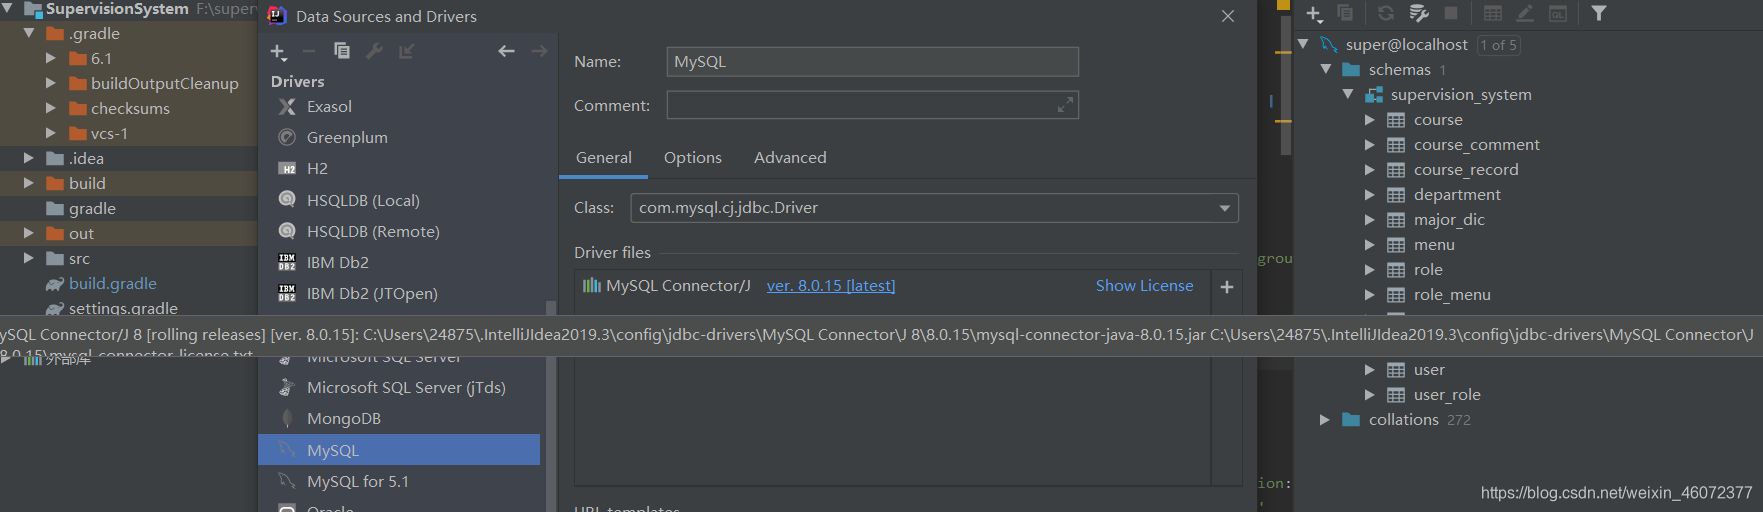Click the add data source plus icon in dialog
1763x512 pixels.
[279, 51]
